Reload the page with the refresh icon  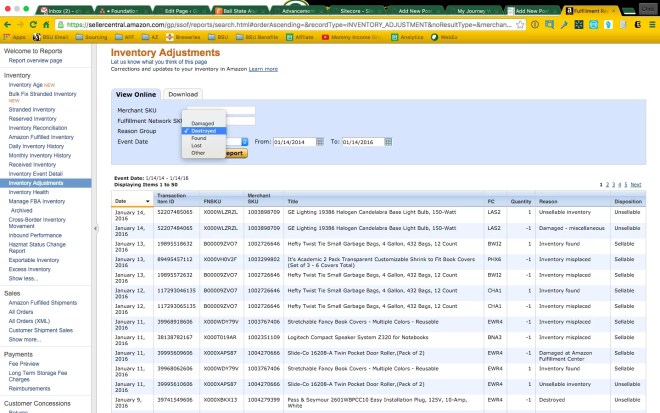point(33,25)
